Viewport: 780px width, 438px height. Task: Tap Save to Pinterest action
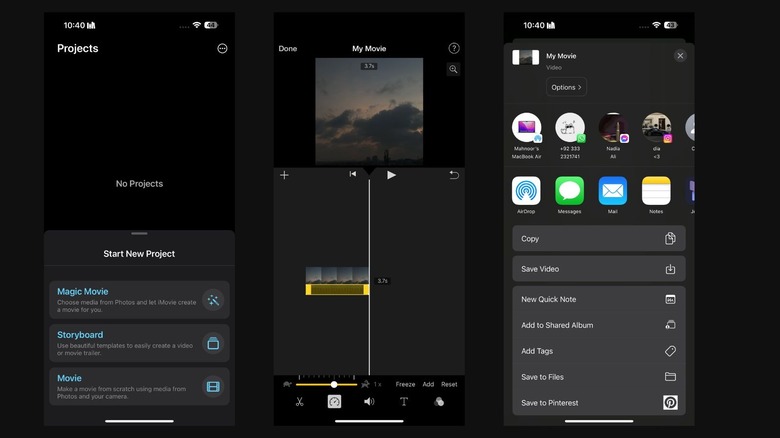tap(599, 403)
